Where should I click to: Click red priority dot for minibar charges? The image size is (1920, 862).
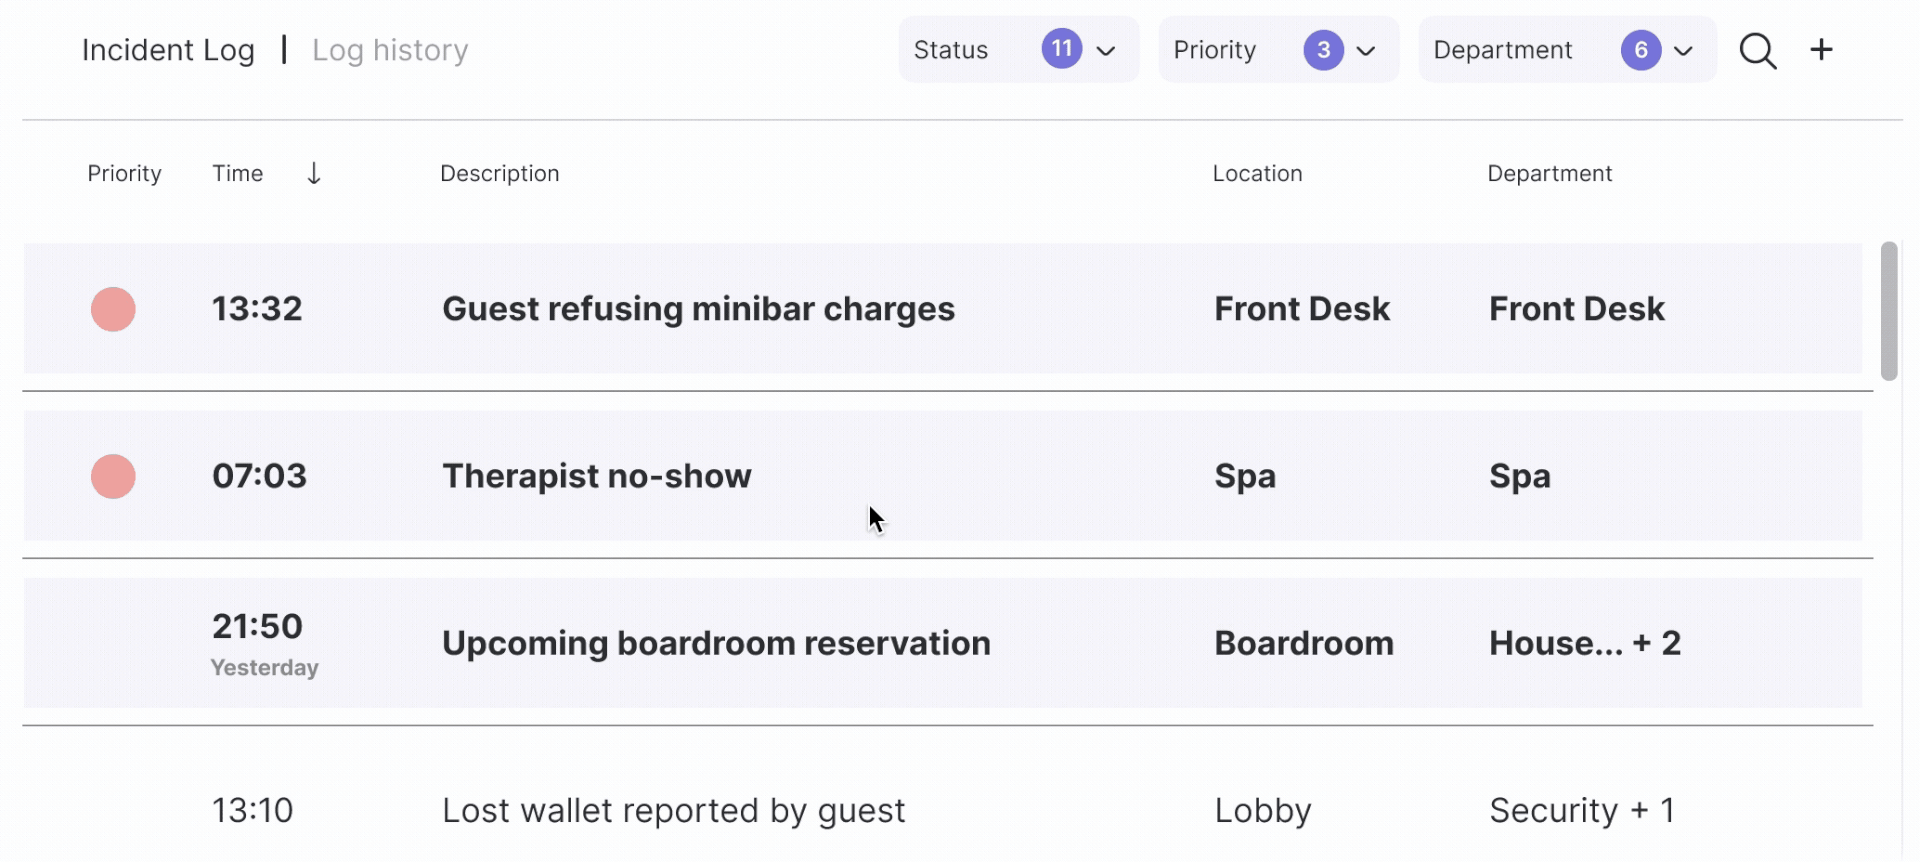[x=113, y=309]
